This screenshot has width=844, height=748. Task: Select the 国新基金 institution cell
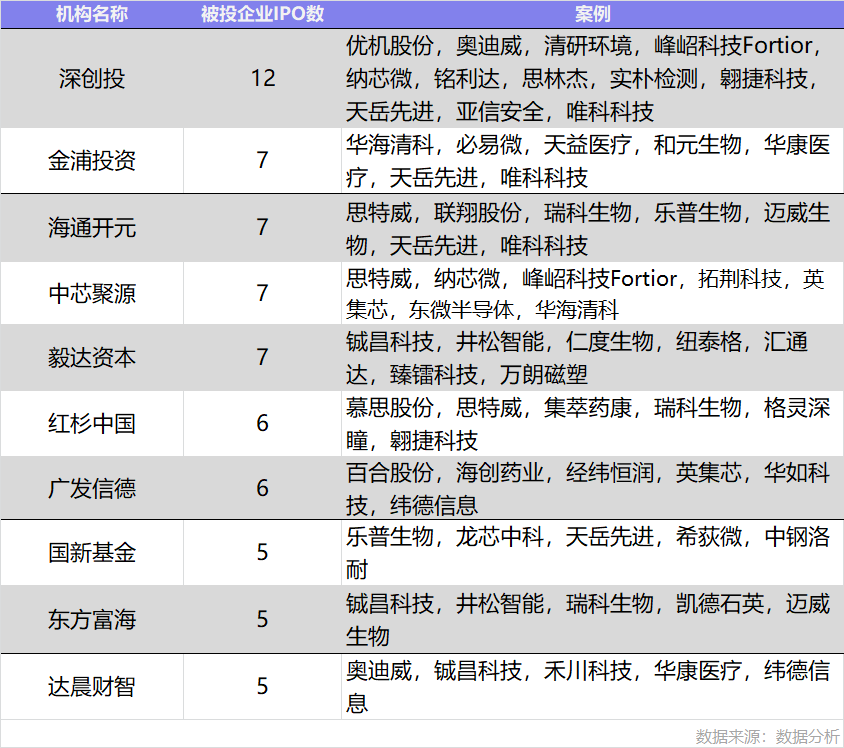[92, 553]
